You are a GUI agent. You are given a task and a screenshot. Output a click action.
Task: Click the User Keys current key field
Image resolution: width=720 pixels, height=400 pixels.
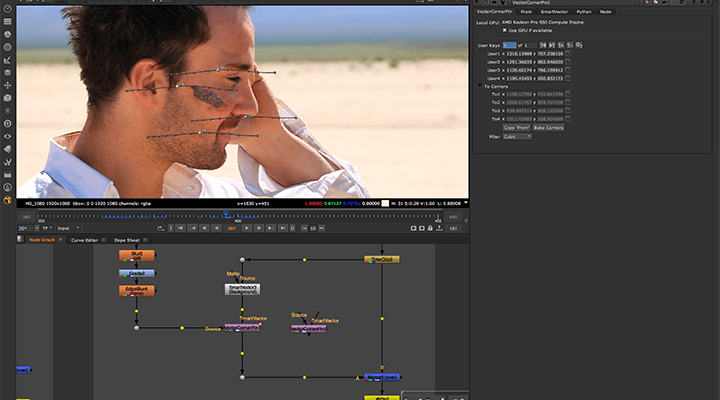pyautogui.click(x=509, y=45)
